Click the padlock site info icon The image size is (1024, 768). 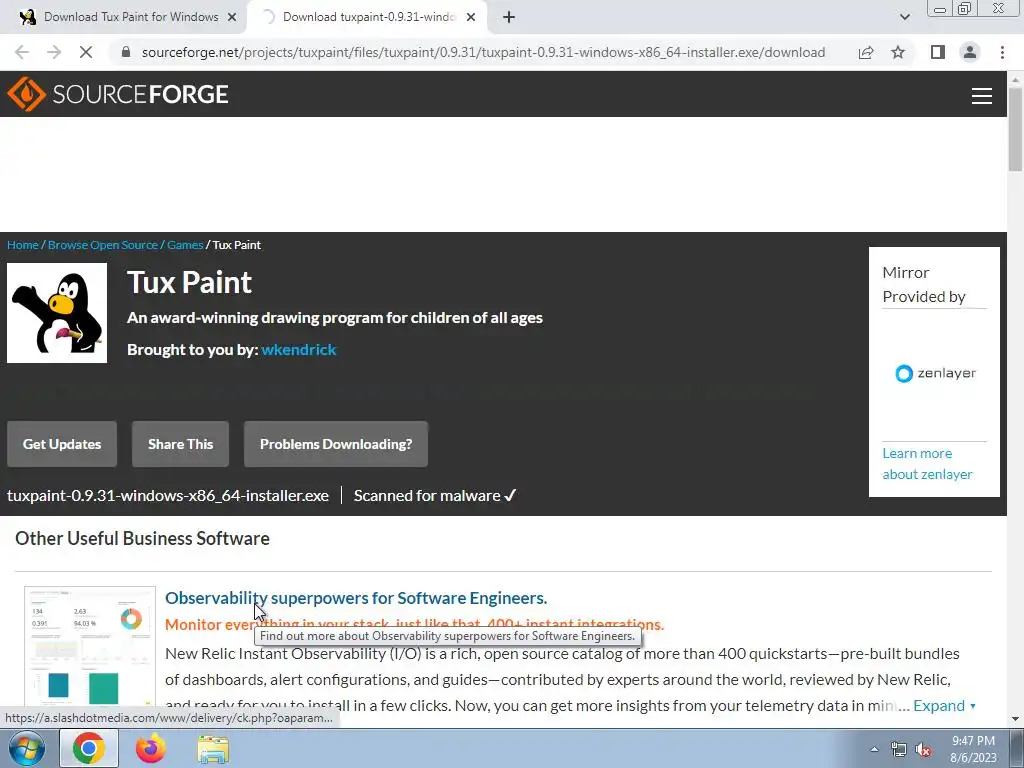pyautogui.click(x=127, y=52)
